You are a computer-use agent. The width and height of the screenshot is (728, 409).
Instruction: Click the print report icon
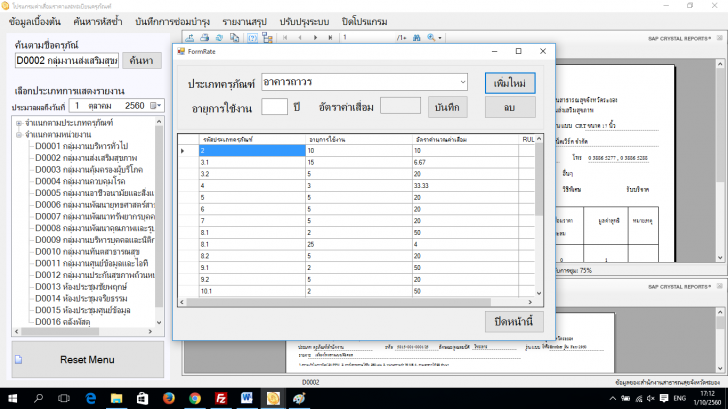[204, 38]
